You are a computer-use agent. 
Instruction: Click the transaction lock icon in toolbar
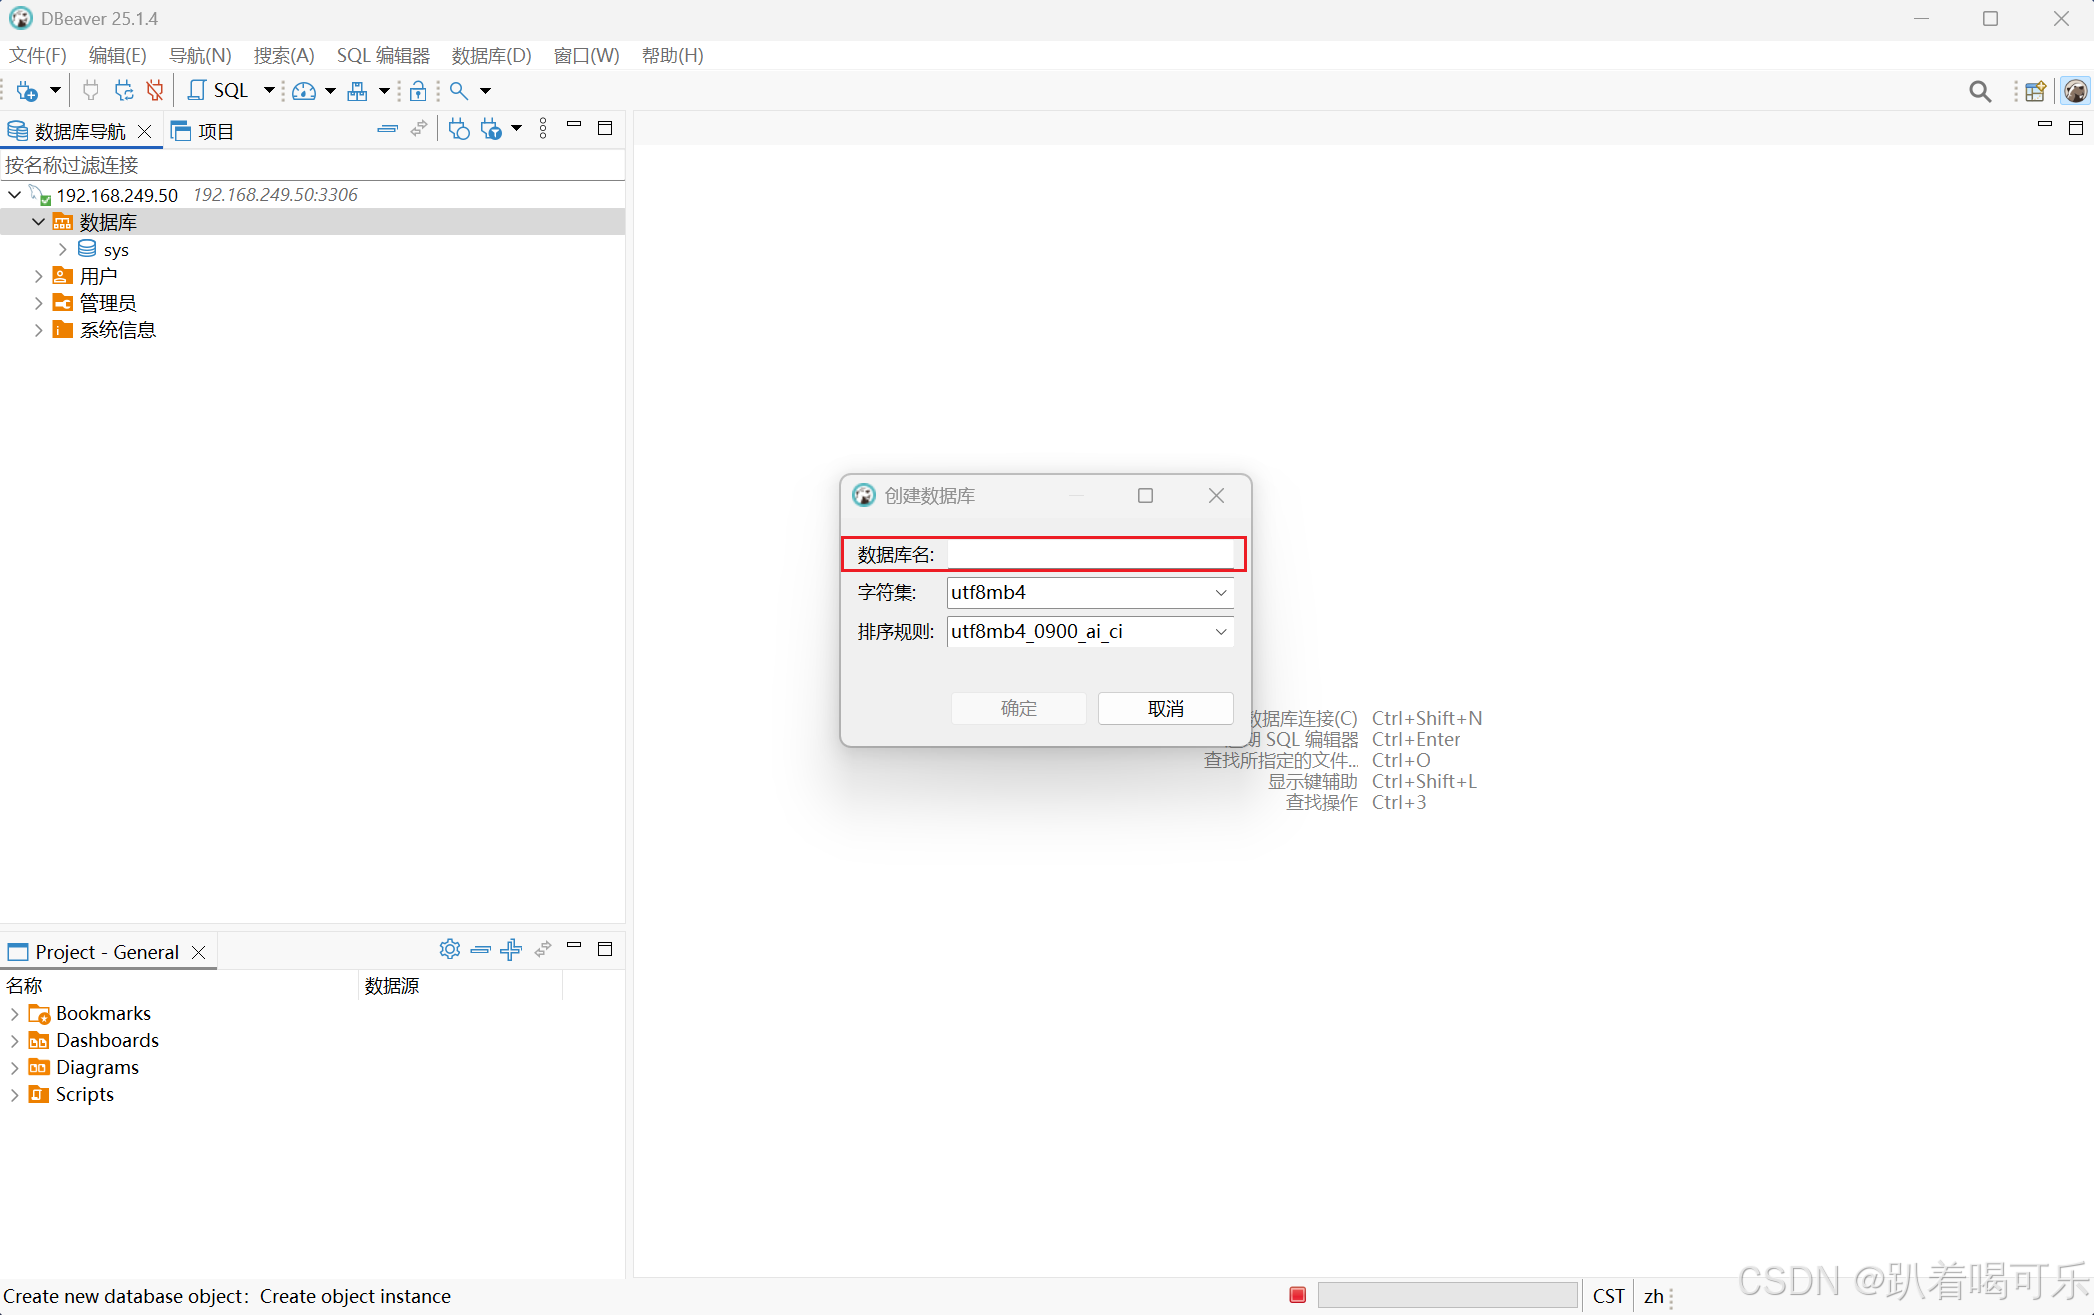[418, 91]
